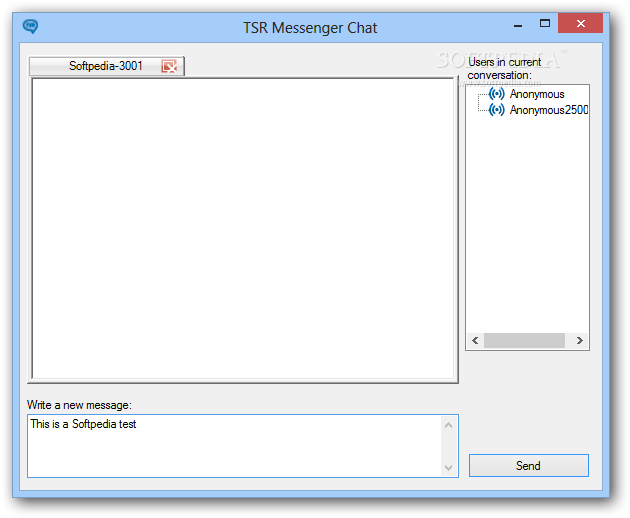Click the users list right scroll arrow

click(x=579, y=340)
